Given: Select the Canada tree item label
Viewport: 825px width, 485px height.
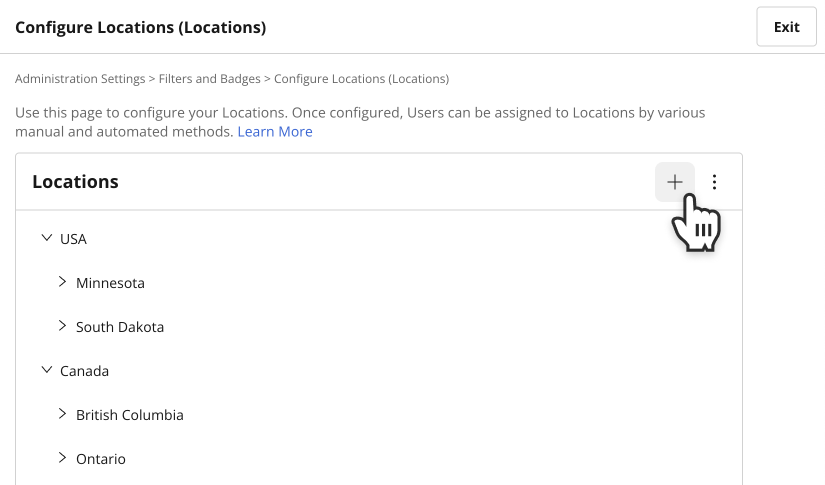Looking at the screenshot, I should click(84, 371).
